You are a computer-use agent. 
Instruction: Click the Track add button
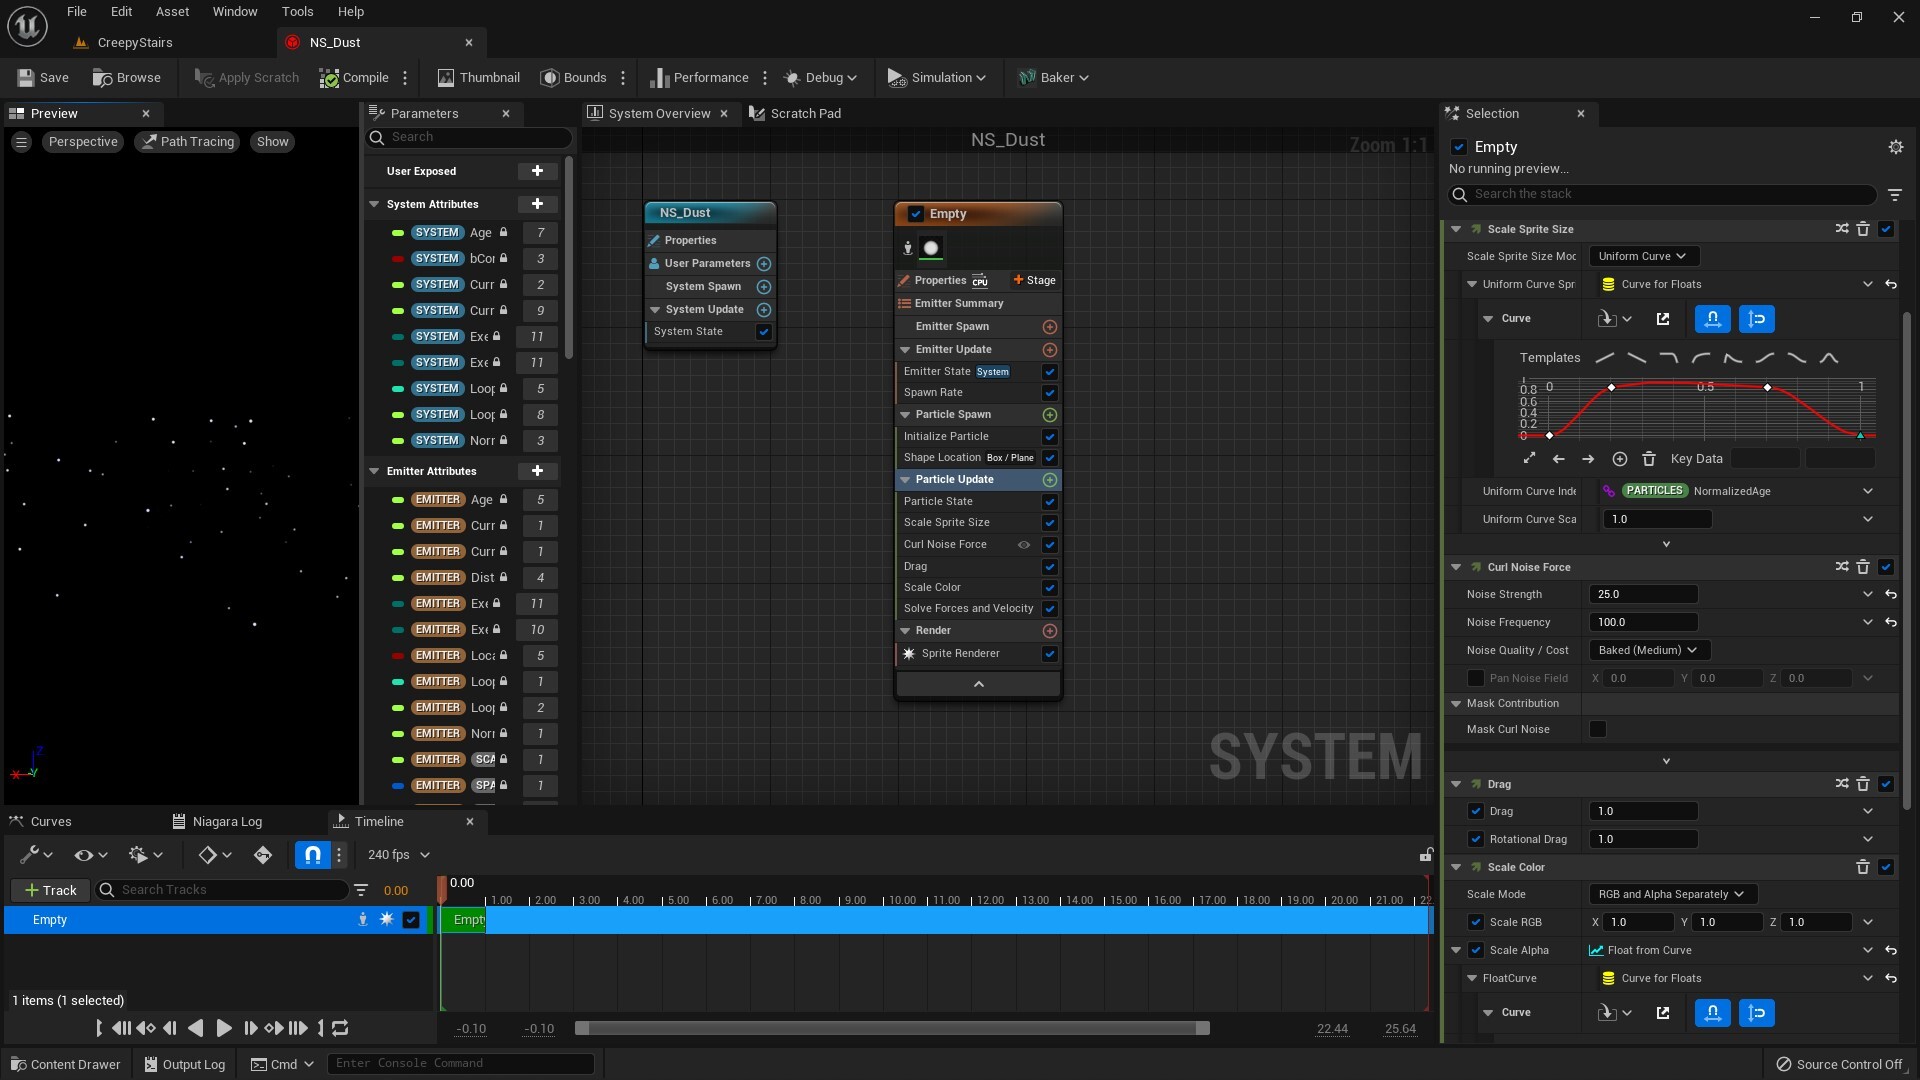tap(50, 890)
